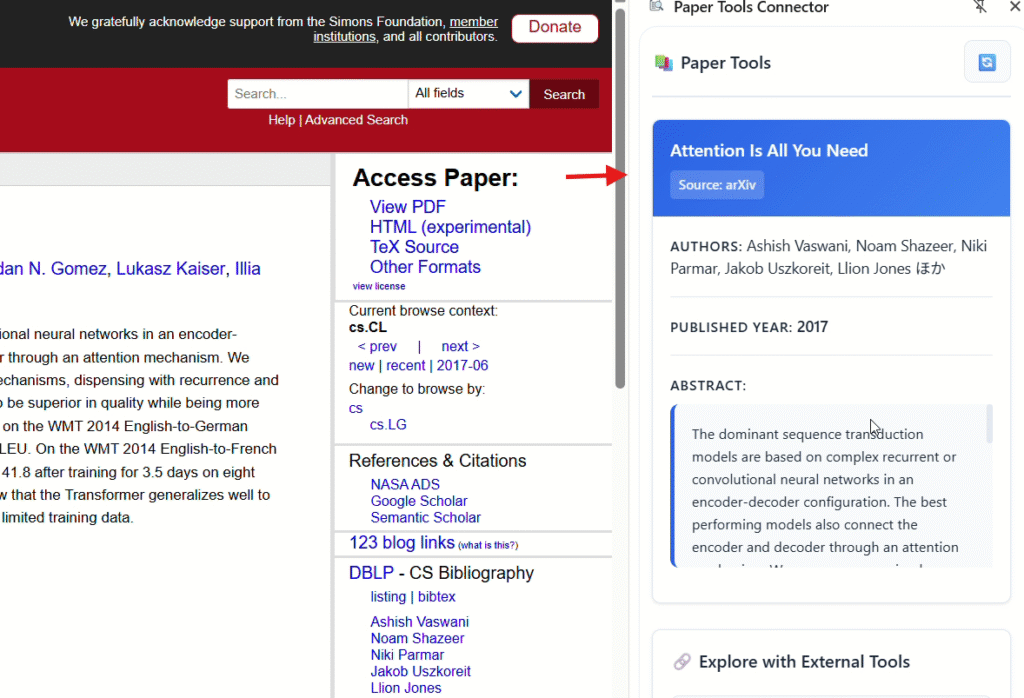This screenshot has height=698, width=1024.
Task: Change browse context to cs
Action: 355,409
